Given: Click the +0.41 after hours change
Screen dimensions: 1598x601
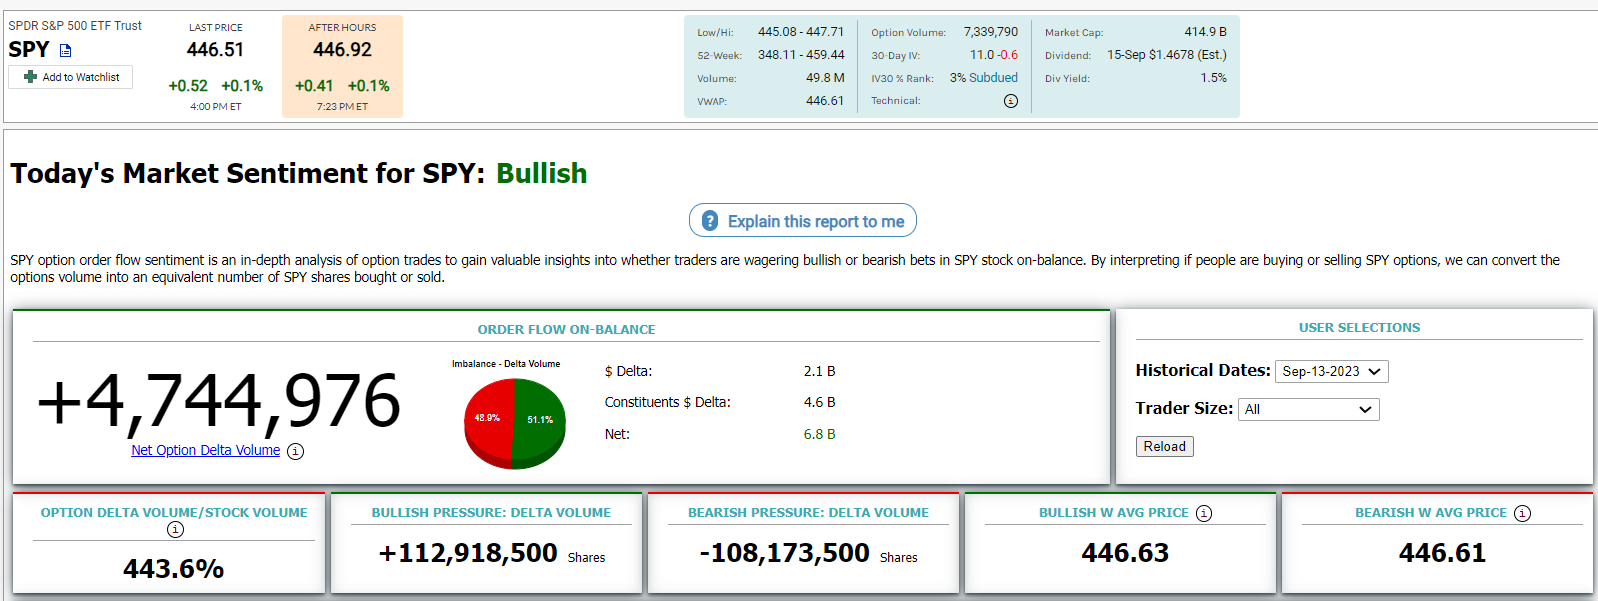Looking at the screenshot, I should click(314, 86).
